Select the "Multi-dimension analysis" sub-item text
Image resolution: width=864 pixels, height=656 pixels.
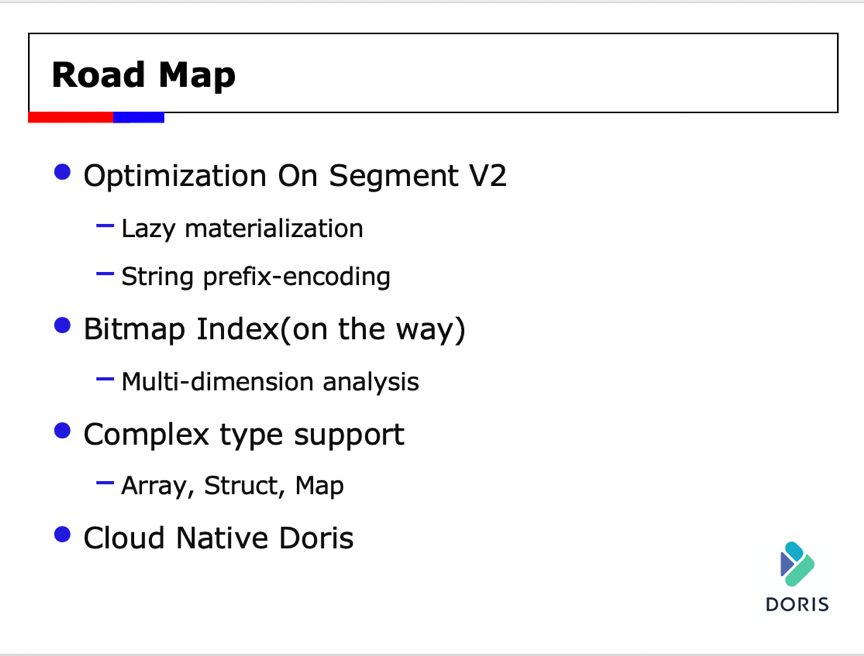click(270, 381)
